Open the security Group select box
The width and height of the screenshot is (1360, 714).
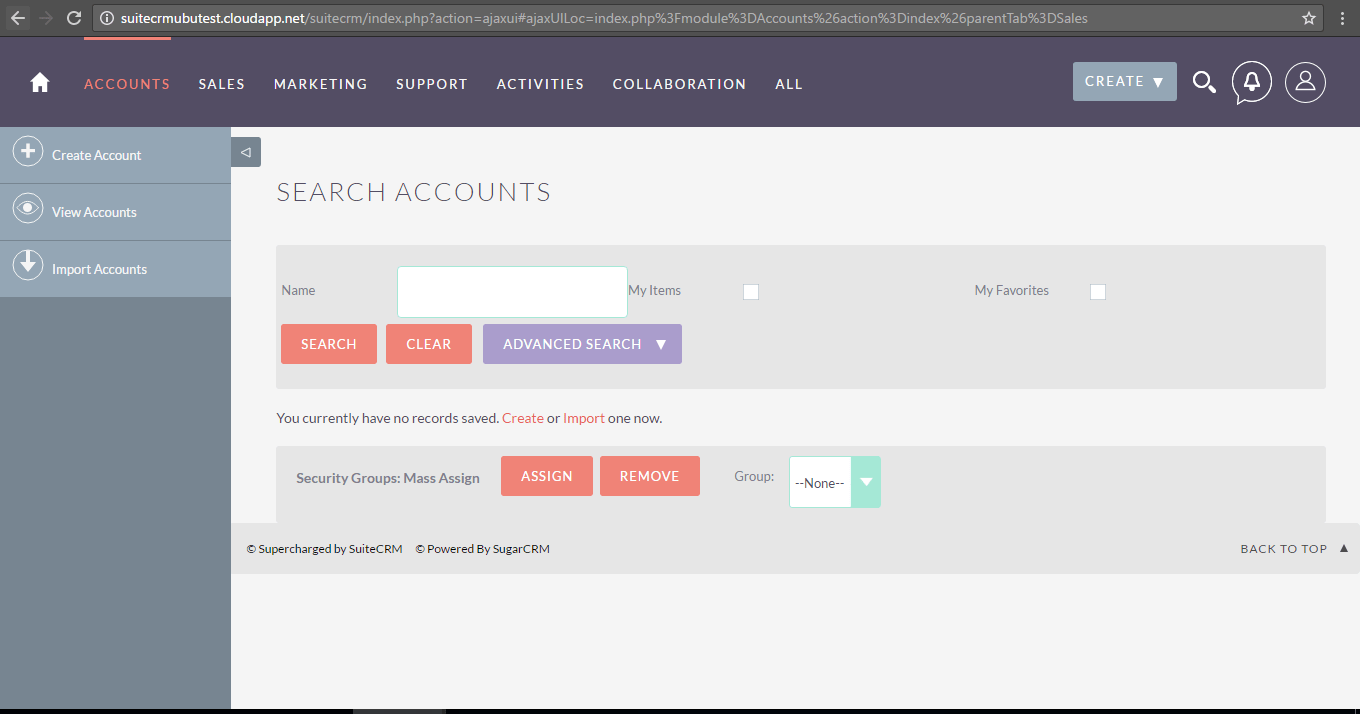pos(834,482)
